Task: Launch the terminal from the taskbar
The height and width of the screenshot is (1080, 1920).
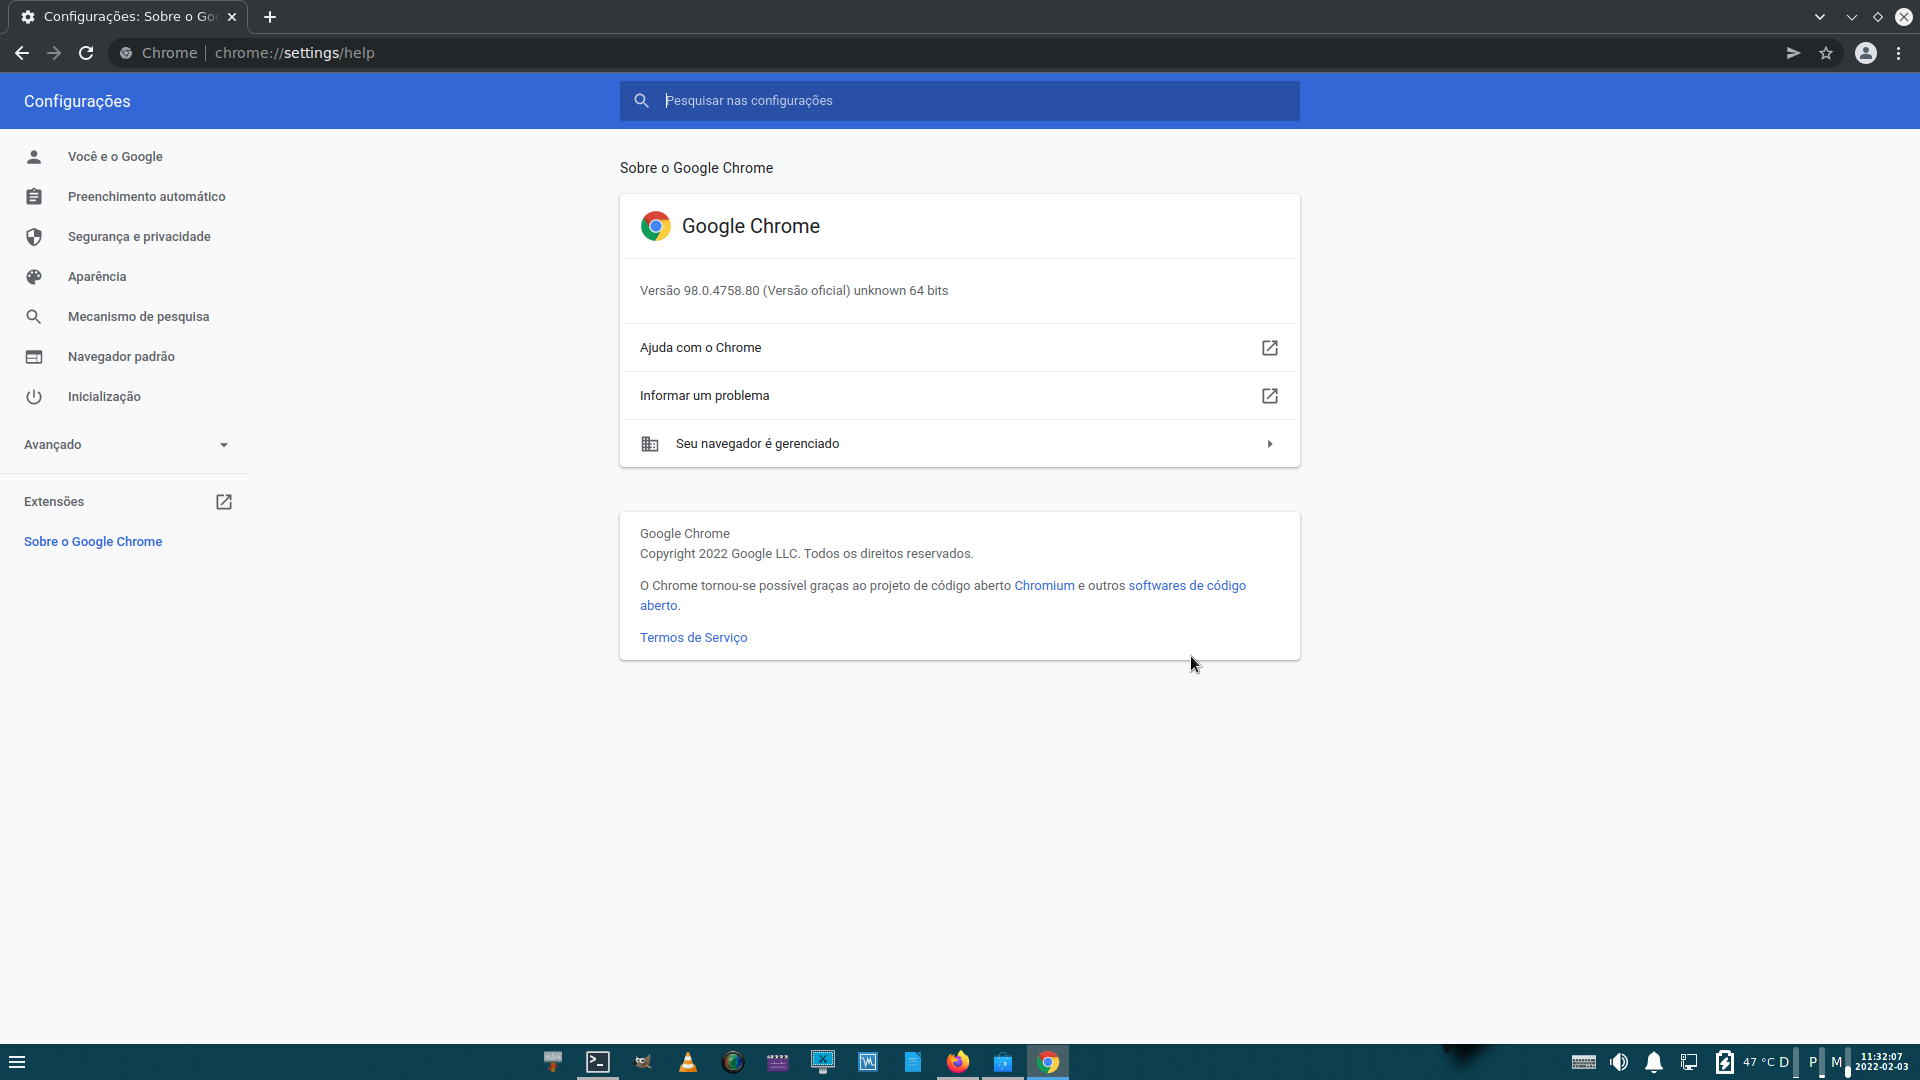Action: [598, 1062]
